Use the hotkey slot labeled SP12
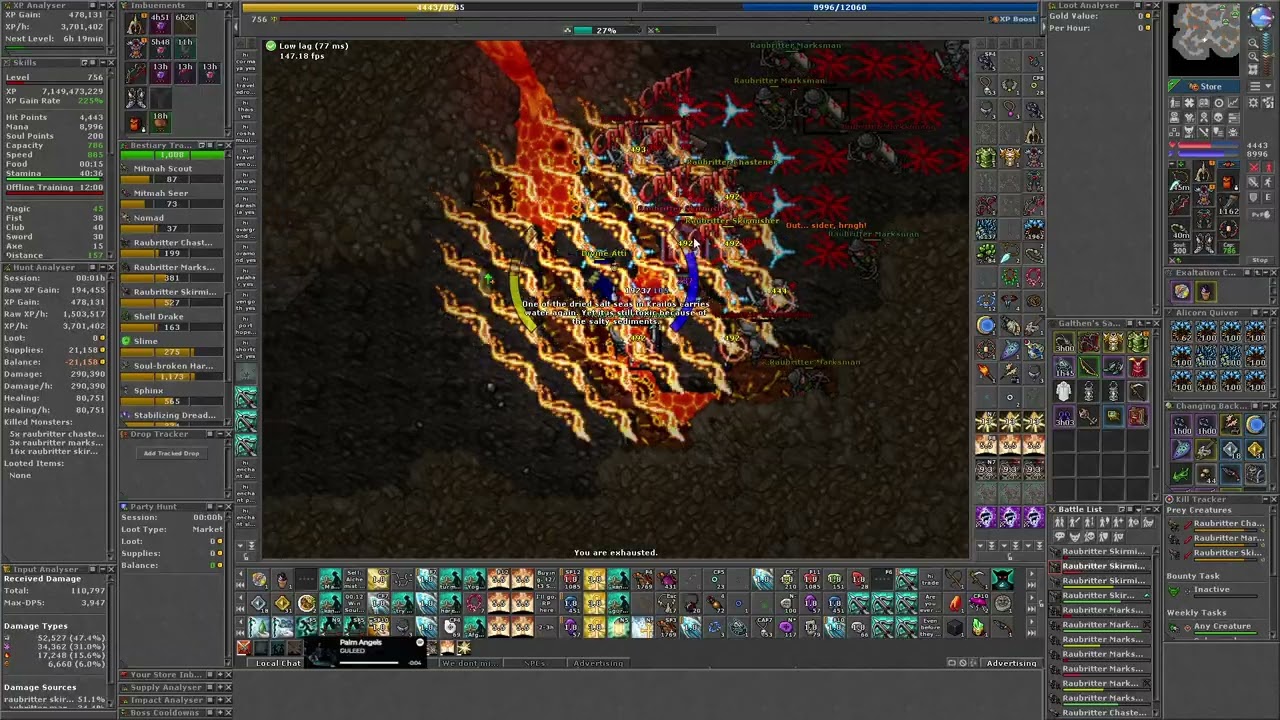The image size is (1280, 720). click(x=571, y=580)
